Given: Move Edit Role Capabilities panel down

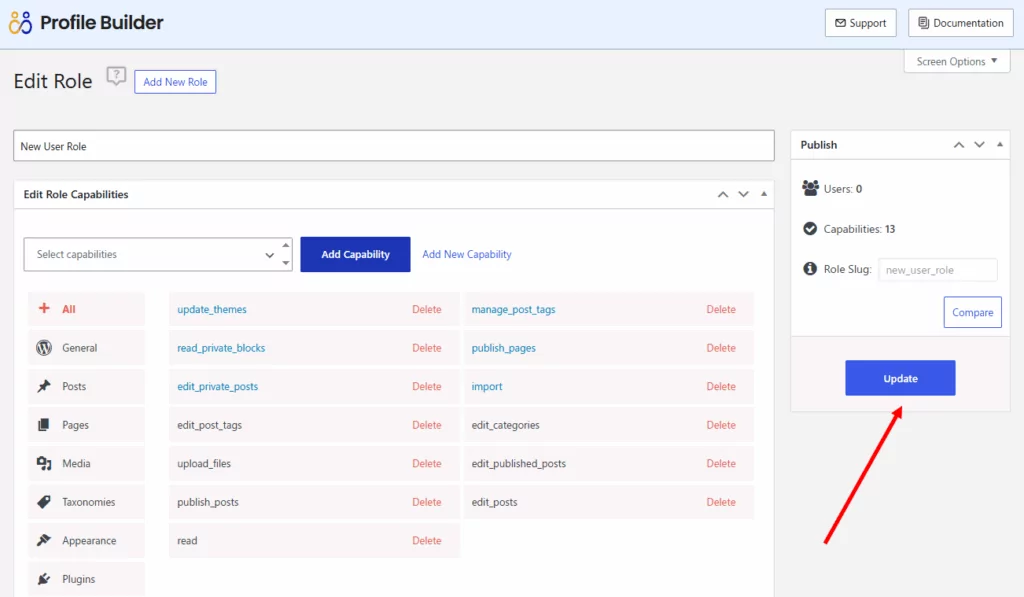Looking at the screenshot, I should (743, 195).
